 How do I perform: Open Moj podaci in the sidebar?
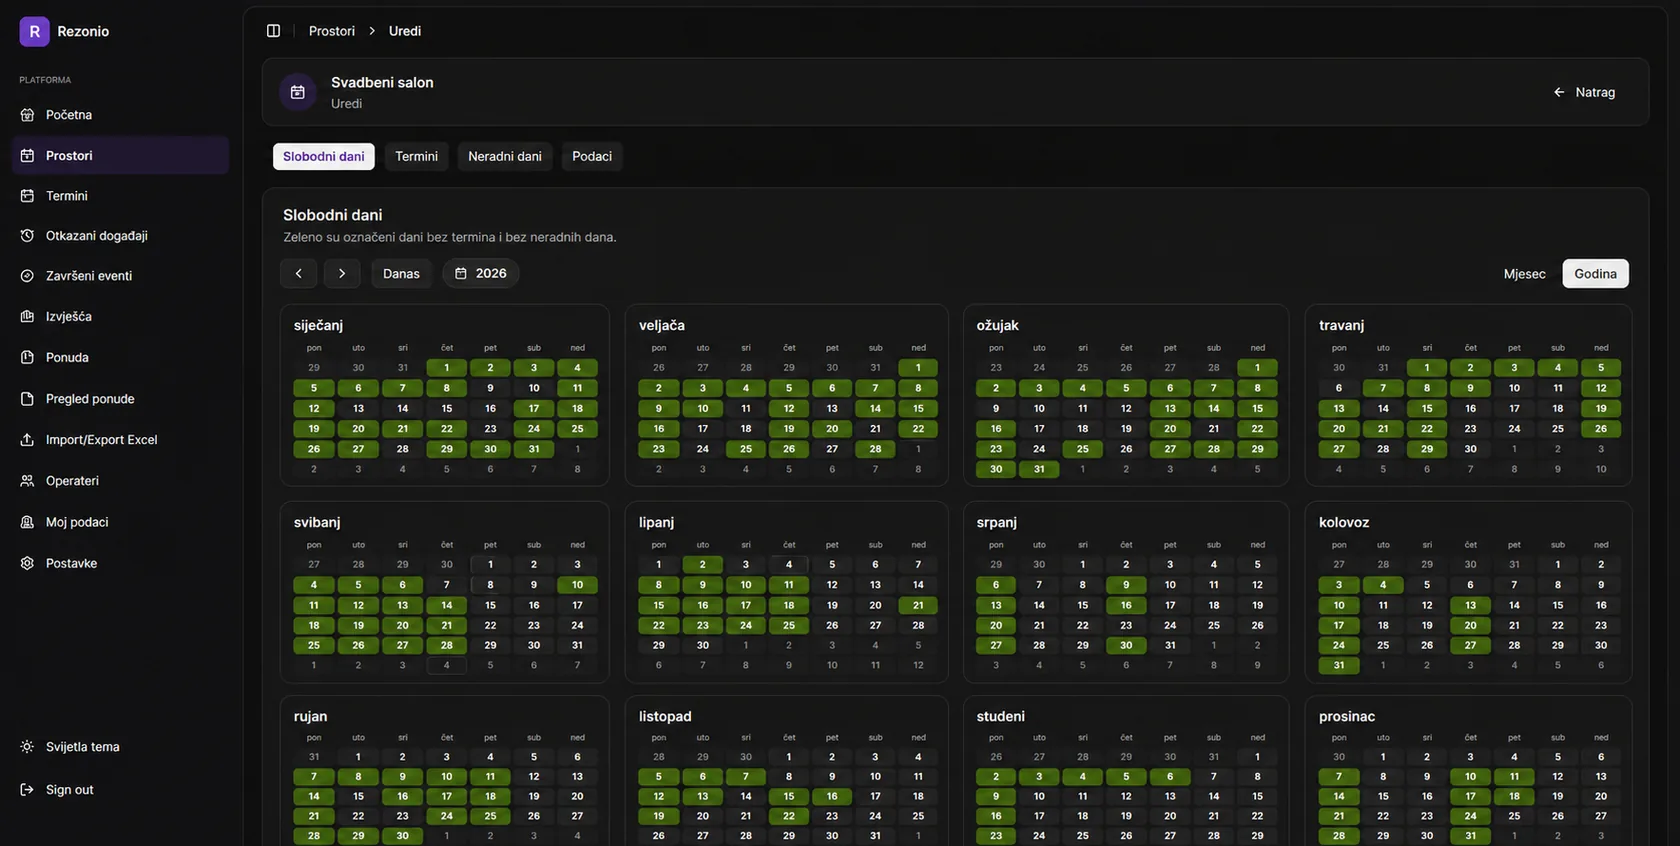click(120, 522)
